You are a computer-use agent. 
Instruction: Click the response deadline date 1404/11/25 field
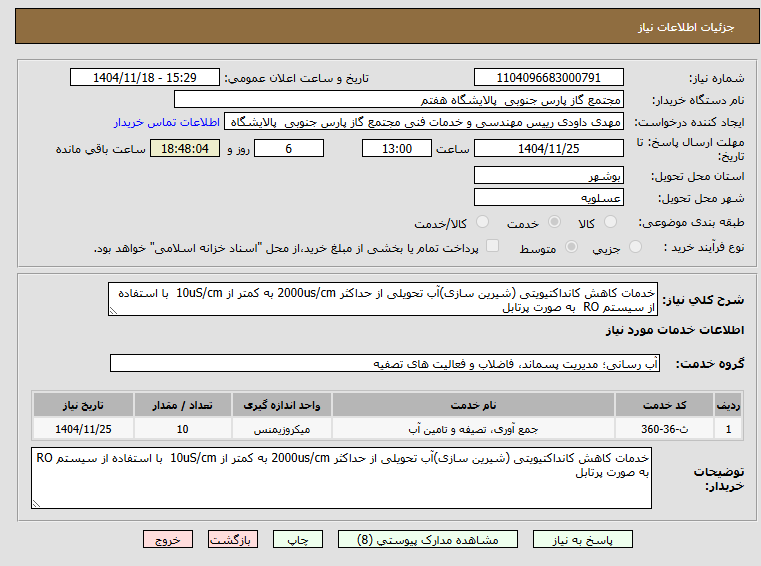point(548,148)
